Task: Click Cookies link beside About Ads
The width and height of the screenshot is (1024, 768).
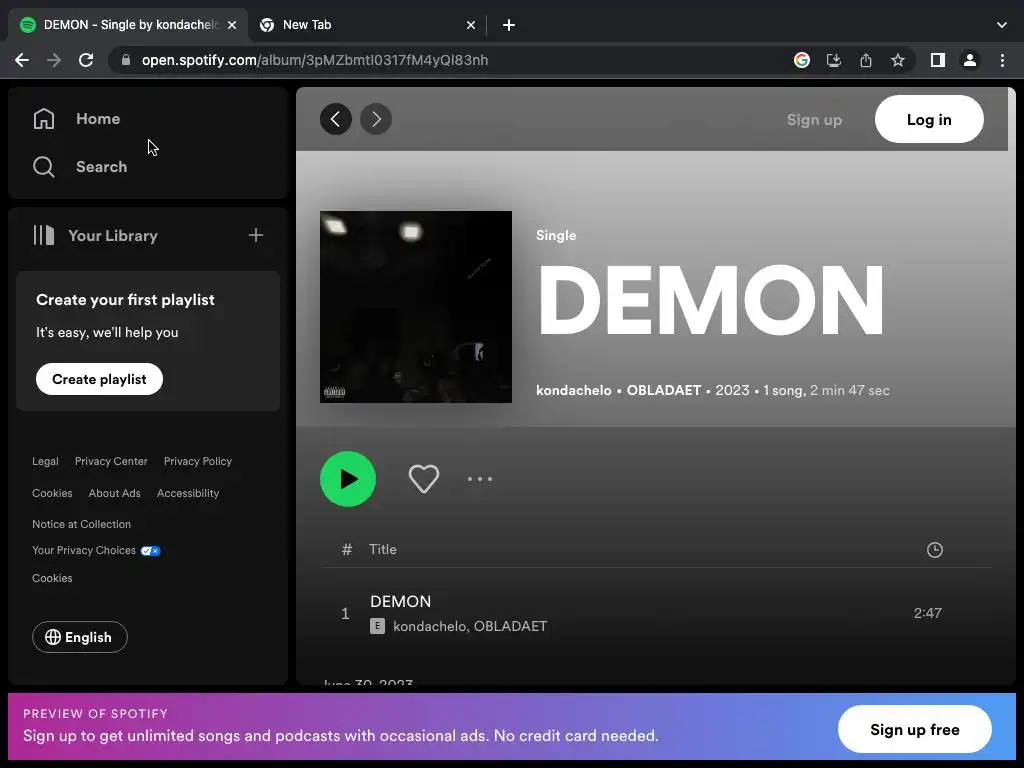Action: coord(52,493)
